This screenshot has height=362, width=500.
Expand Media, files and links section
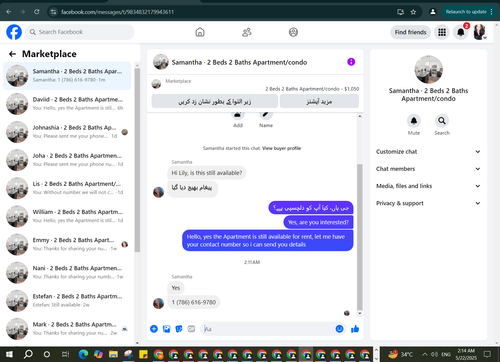coord(428,186)
